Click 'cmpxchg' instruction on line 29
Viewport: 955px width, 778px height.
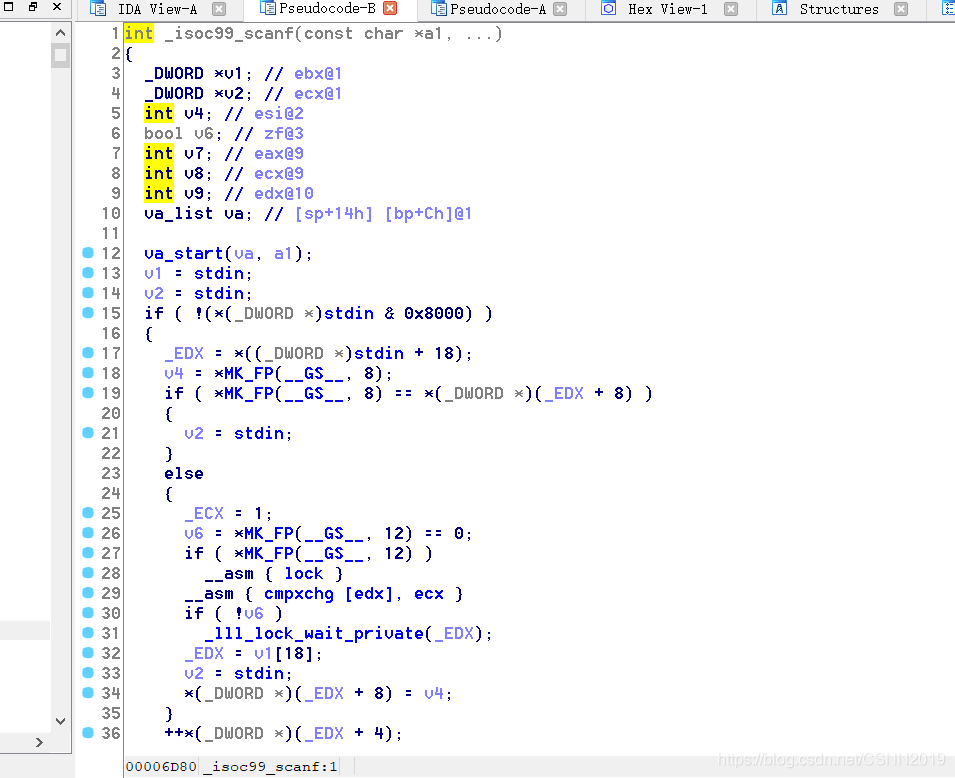pyautogui.click(x=298, y=594)
